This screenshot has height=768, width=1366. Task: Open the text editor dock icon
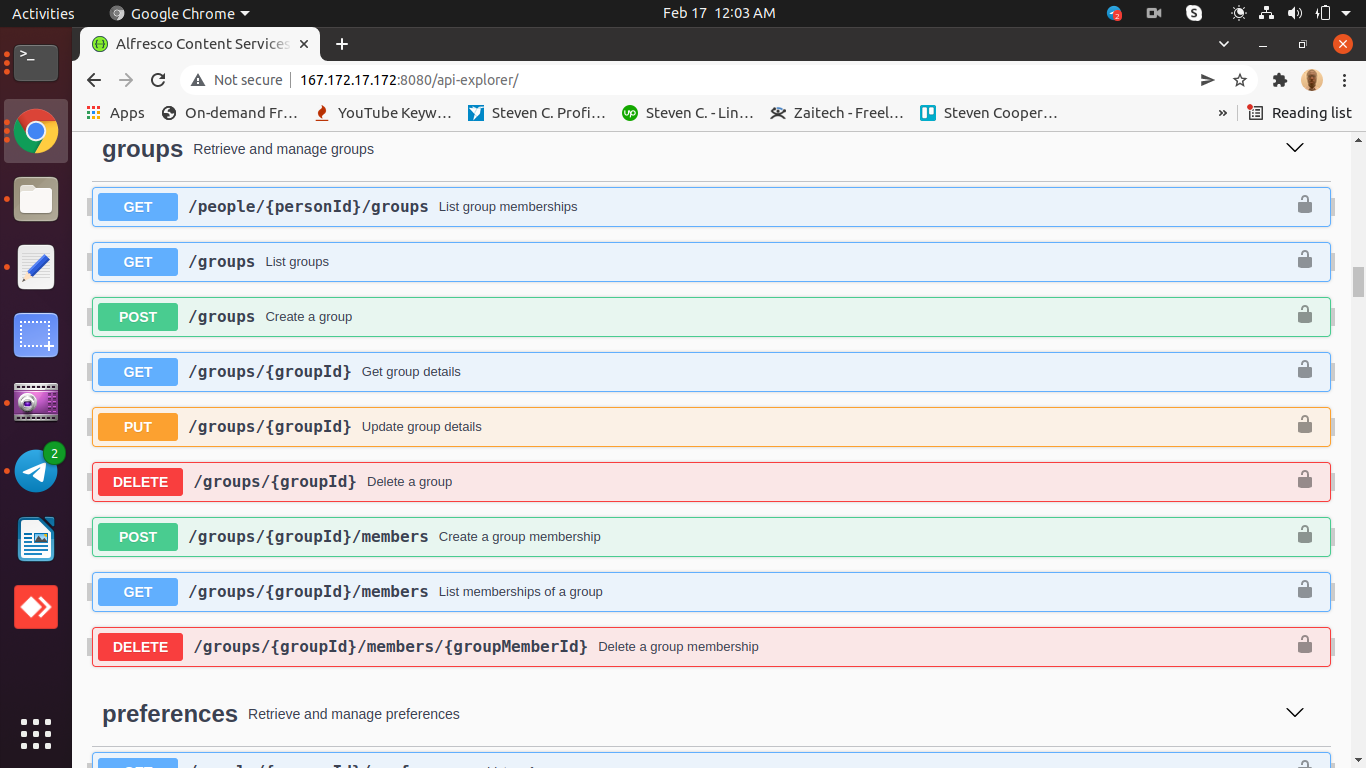pos(36,267)
